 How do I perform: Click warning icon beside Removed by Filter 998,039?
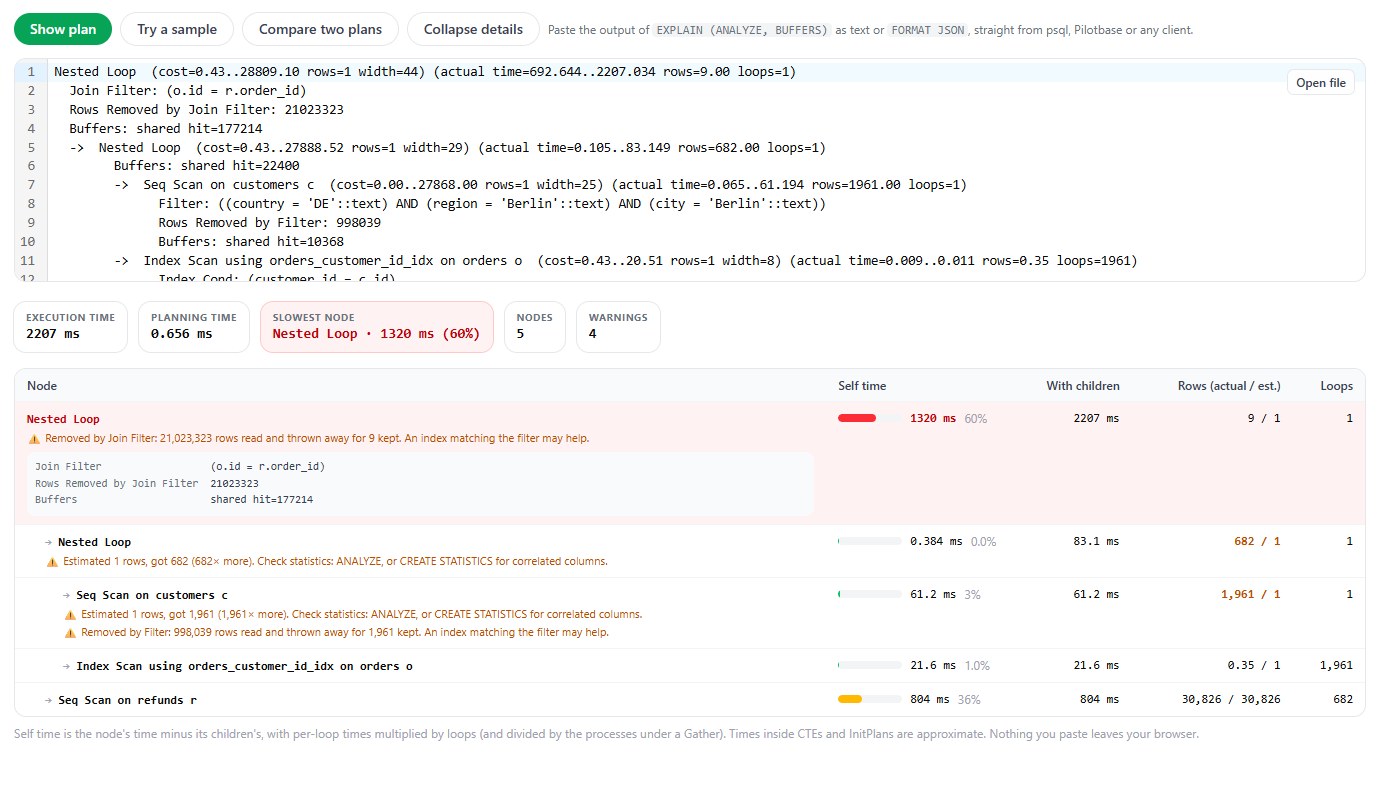pyautogui.click(x=70, y=633)
